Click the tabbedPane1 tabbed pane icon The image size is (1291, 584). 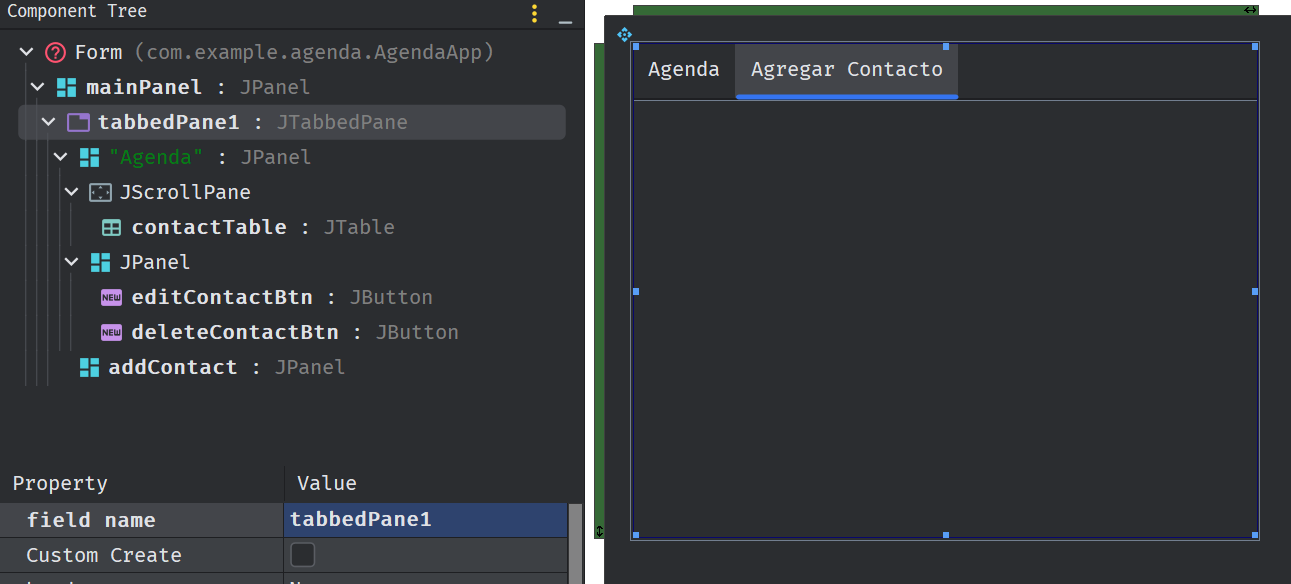click(78, 123)
